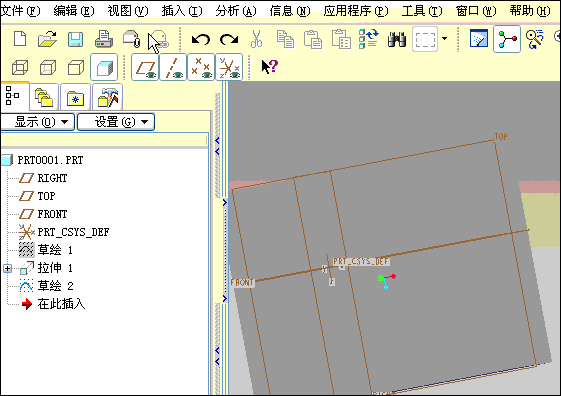Open the 设置(G) dropdown
This screenshot has height=396, width=561.
click(116, 122)
